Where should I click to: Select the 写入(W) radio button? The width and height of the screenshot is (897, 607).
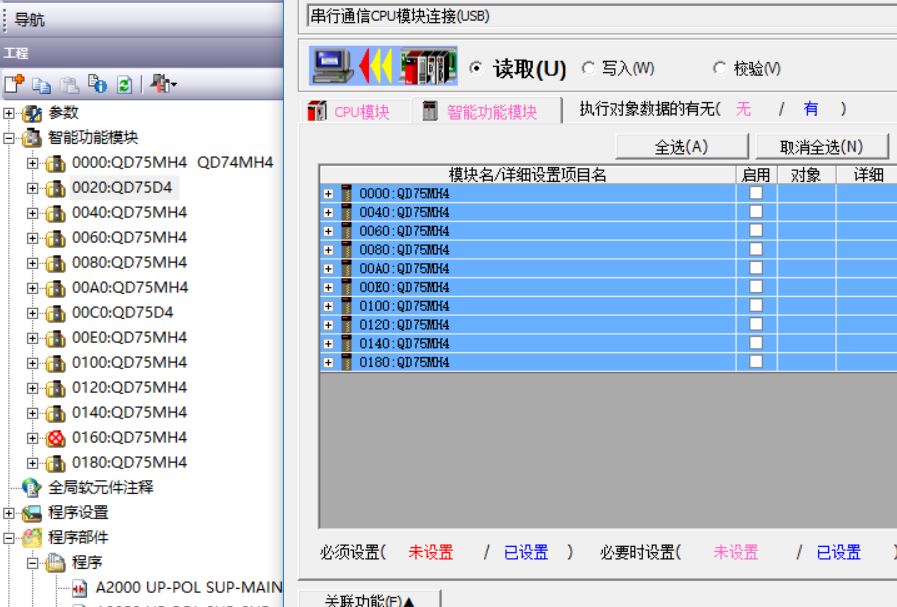point(588,68)
